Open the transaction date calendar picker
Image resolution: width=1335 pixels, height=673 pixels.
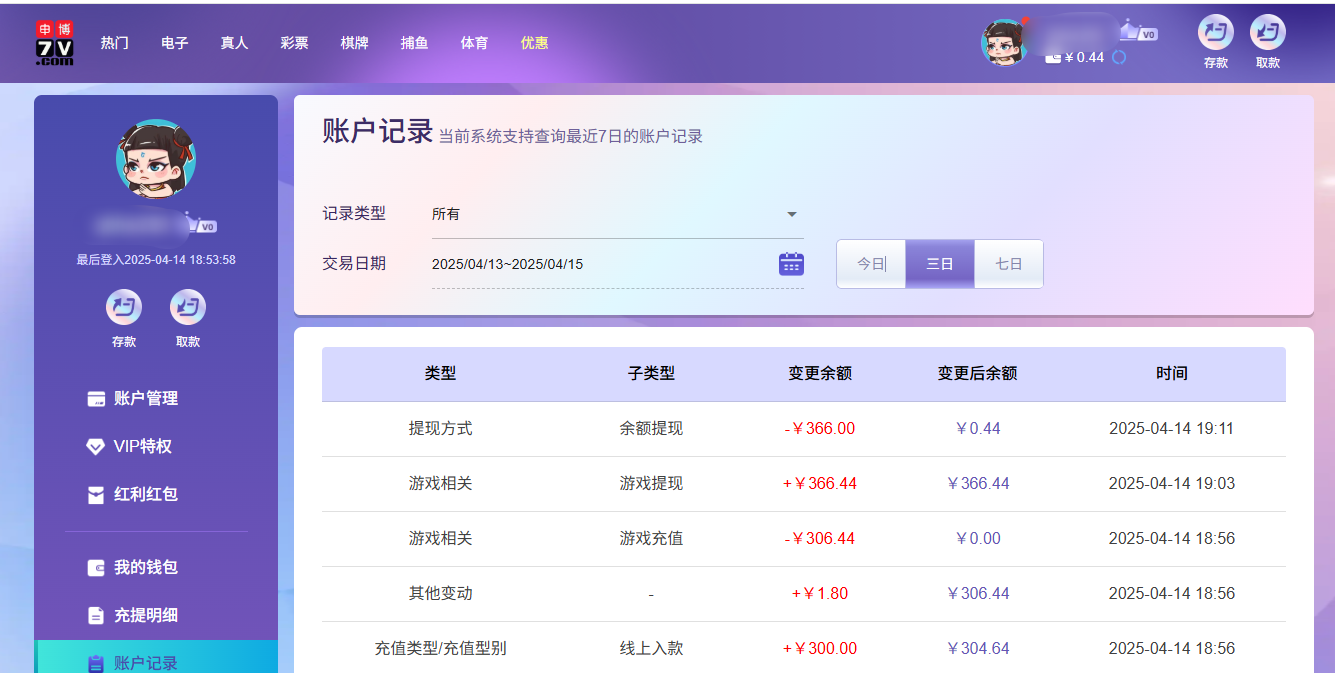[791, 262]
